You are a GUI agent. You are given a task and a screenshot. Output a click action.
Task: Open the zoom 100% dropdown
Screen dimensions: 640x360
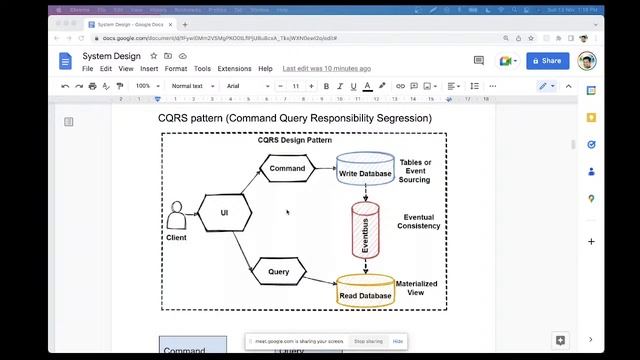(x=147, y=86)
